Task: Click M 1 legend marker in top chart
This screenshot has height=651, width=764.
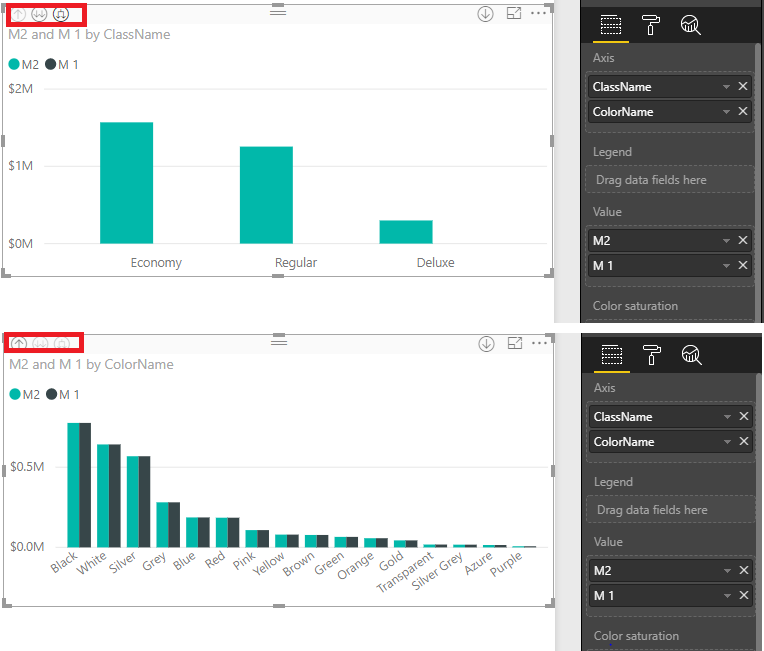Action: [x=51, y=64]
